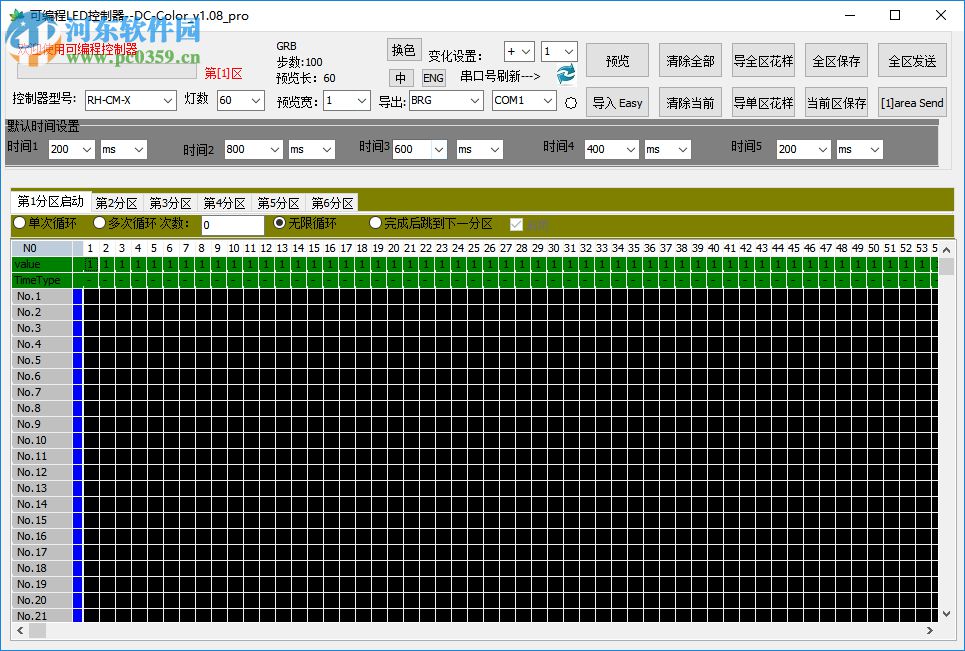Select the 无限循环 loop option

click(x=281, y=222)
